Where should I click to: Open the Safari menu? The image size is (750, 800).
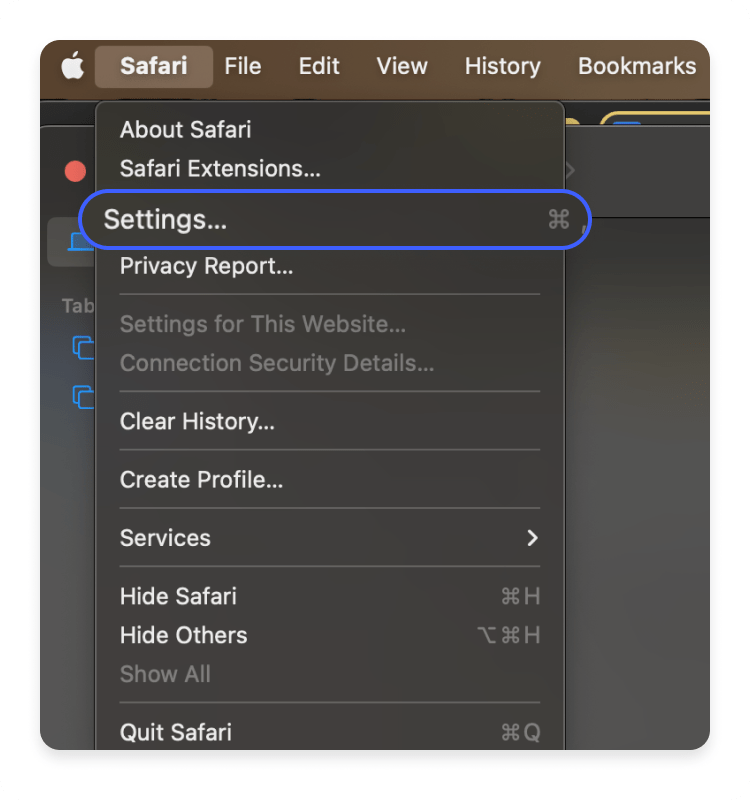pos(153,66)
